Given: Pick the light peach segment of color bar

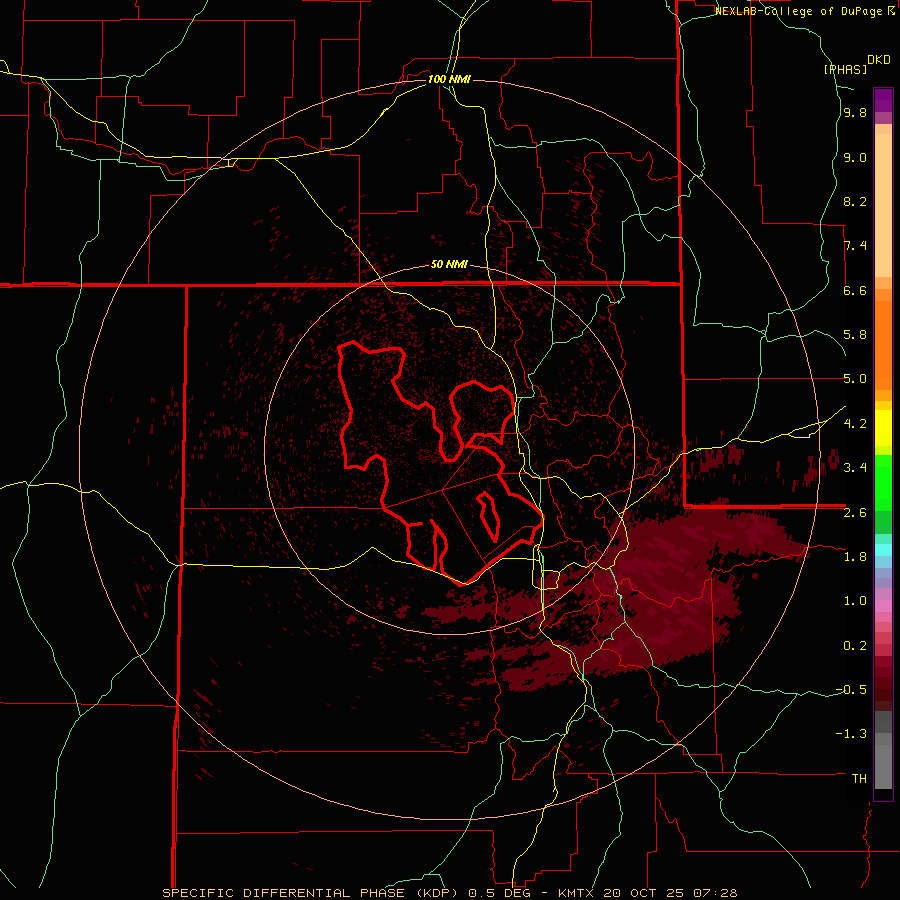Looking at the screenshot, I should coord(883,205).
